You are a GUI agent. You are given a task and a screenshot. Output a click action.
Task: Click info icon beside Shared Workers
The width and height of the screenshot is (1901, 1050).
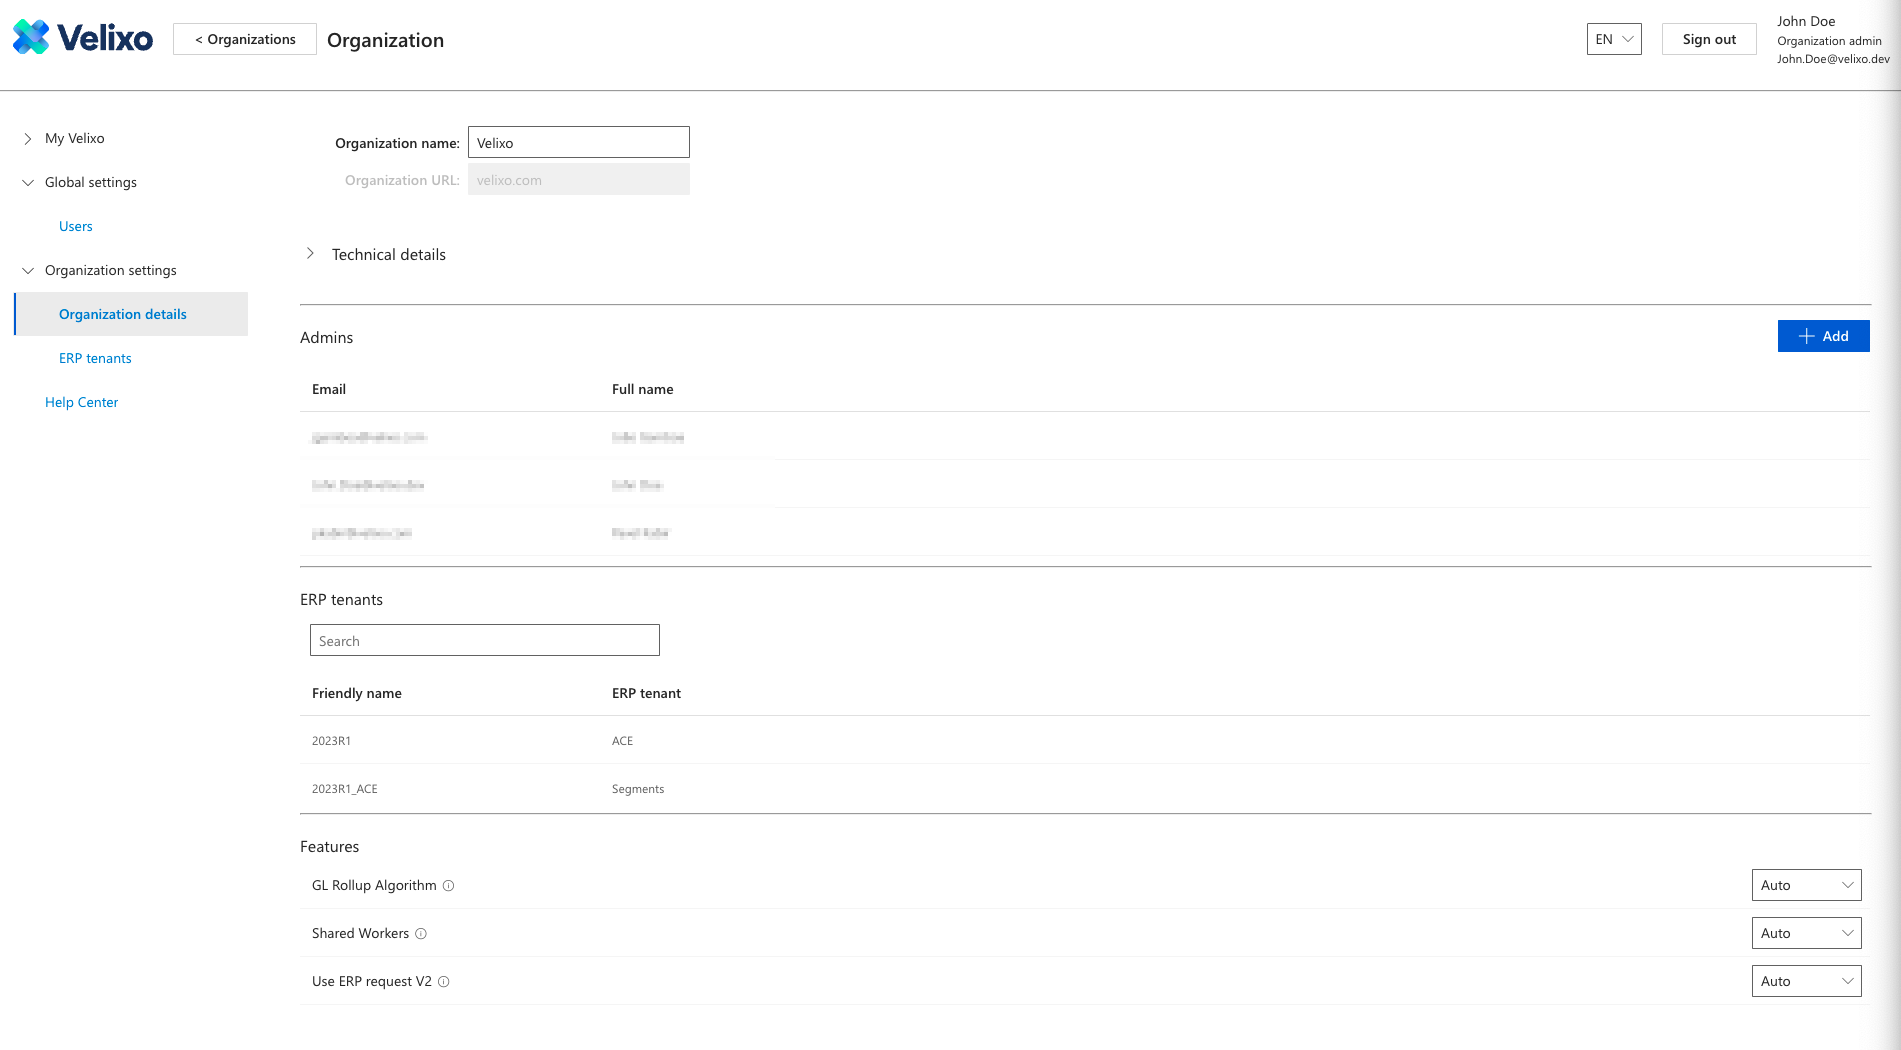tap(421, 934)
